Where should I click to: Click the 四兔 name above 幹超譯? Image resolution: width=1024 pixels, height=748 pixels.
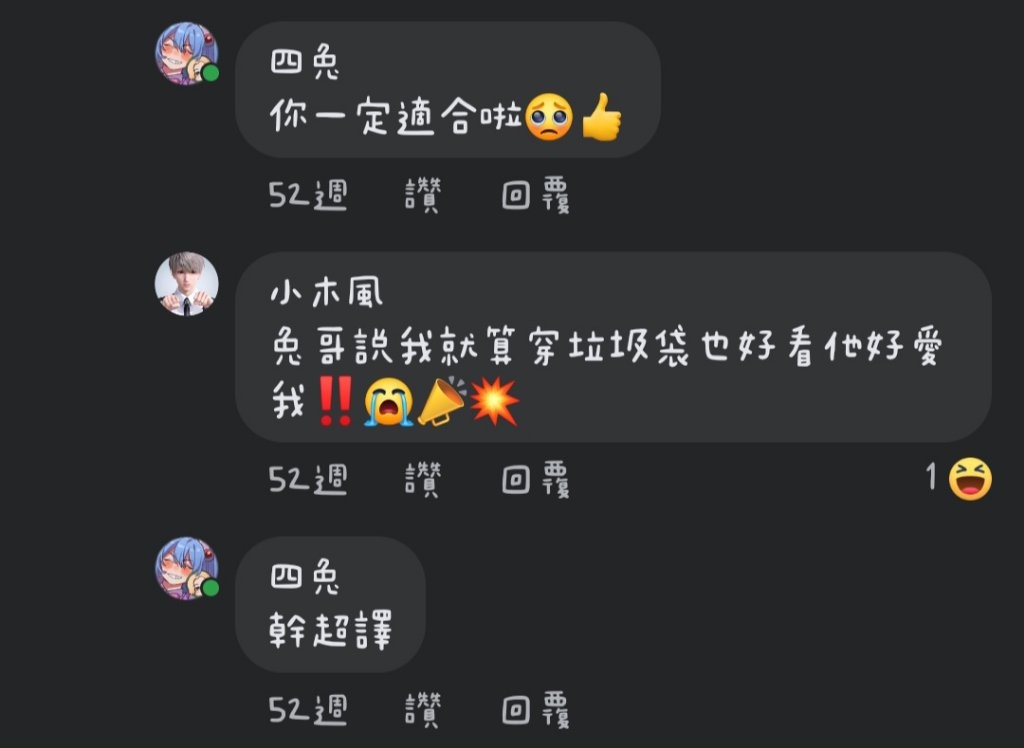[x=305, y=578]
